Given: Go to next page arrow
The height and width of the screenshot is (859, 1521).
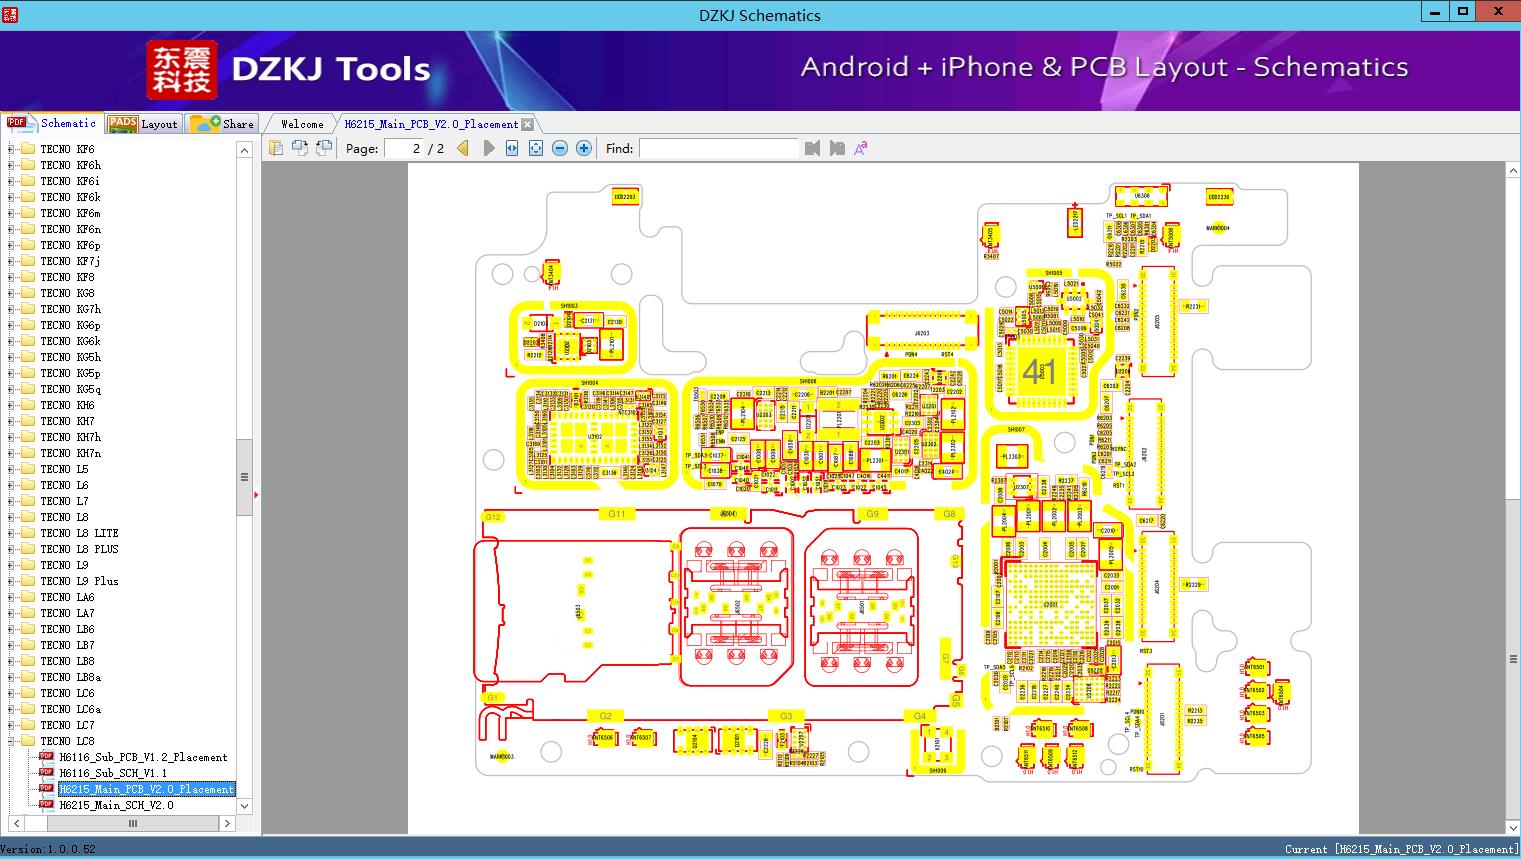Looking at the screenshot, I should [488, 148].
